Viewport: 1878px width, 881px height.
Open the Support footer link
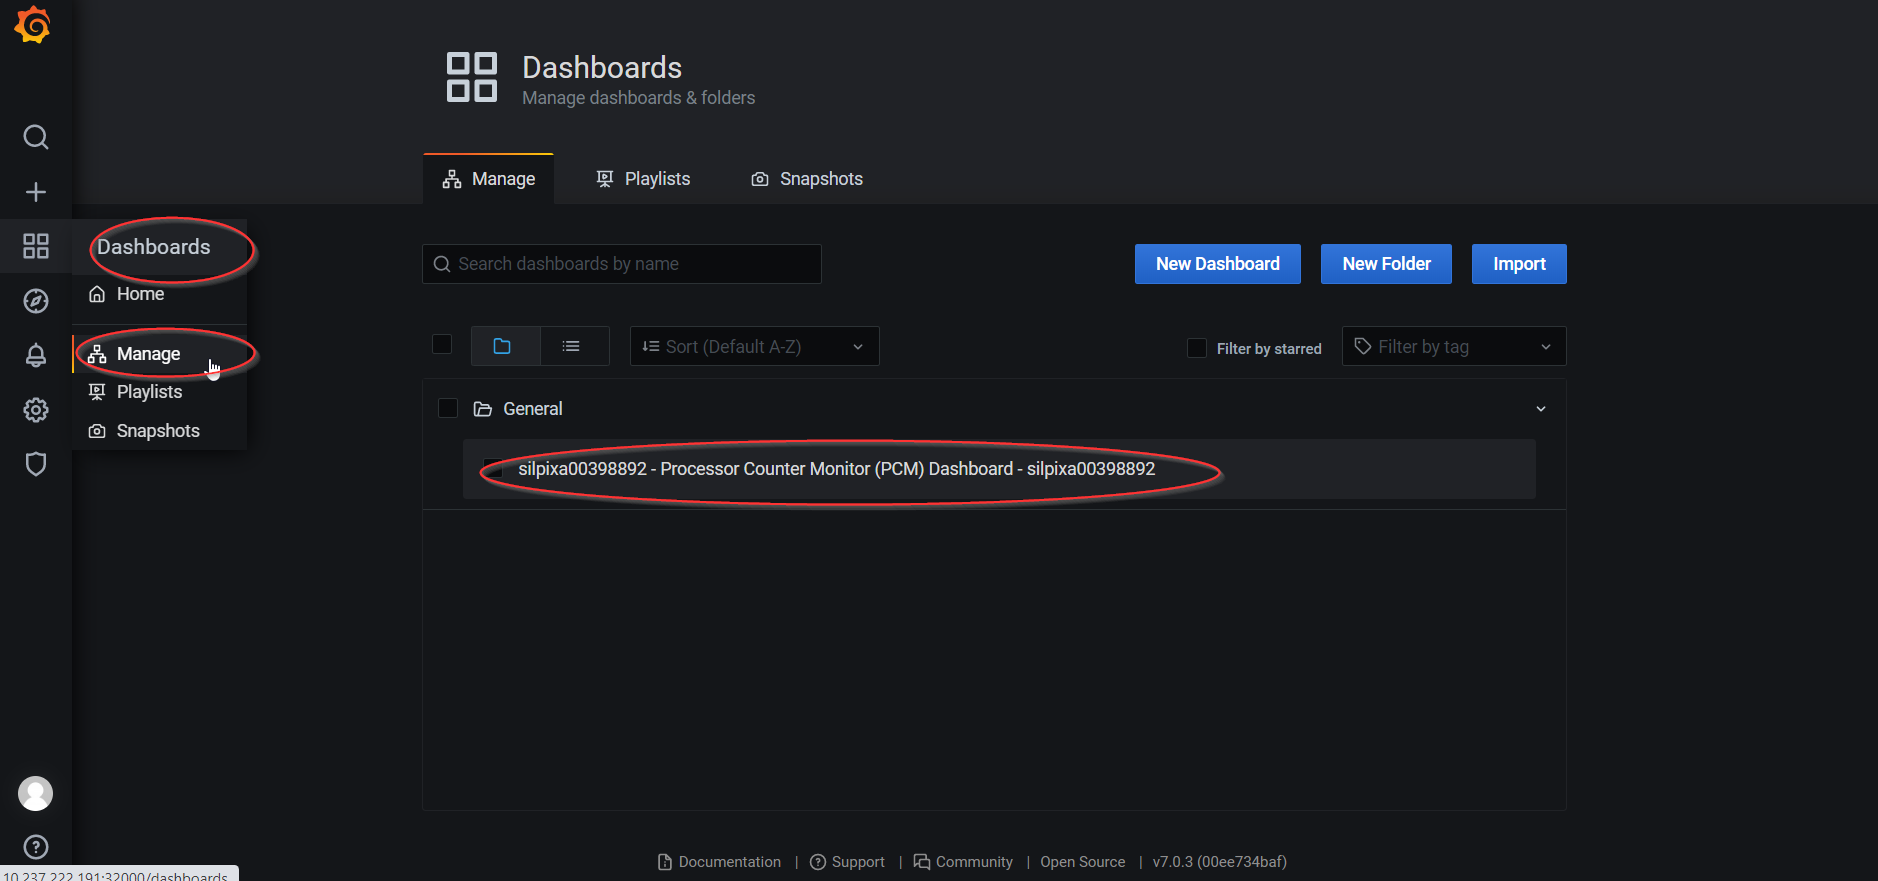(x=847, y=862)
